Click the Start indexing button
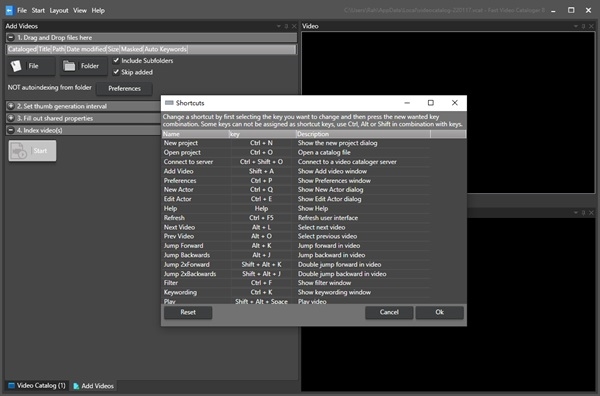The height and width of the screenshot is (396, 600). tap(33, 151)
